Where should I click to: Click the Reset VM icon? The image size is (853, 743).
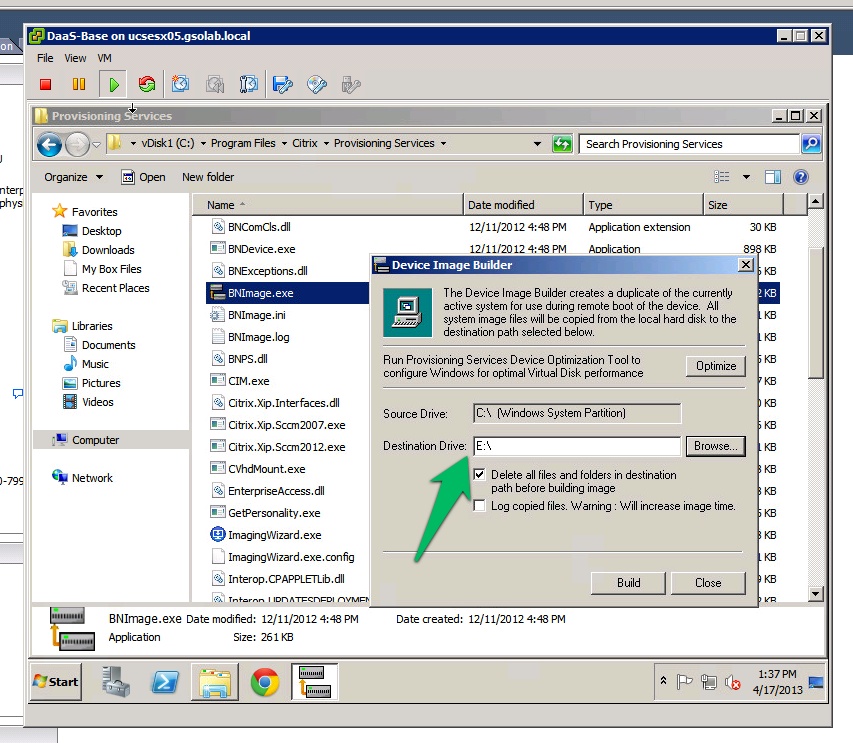pyautogui.click(x=147, y=84)
